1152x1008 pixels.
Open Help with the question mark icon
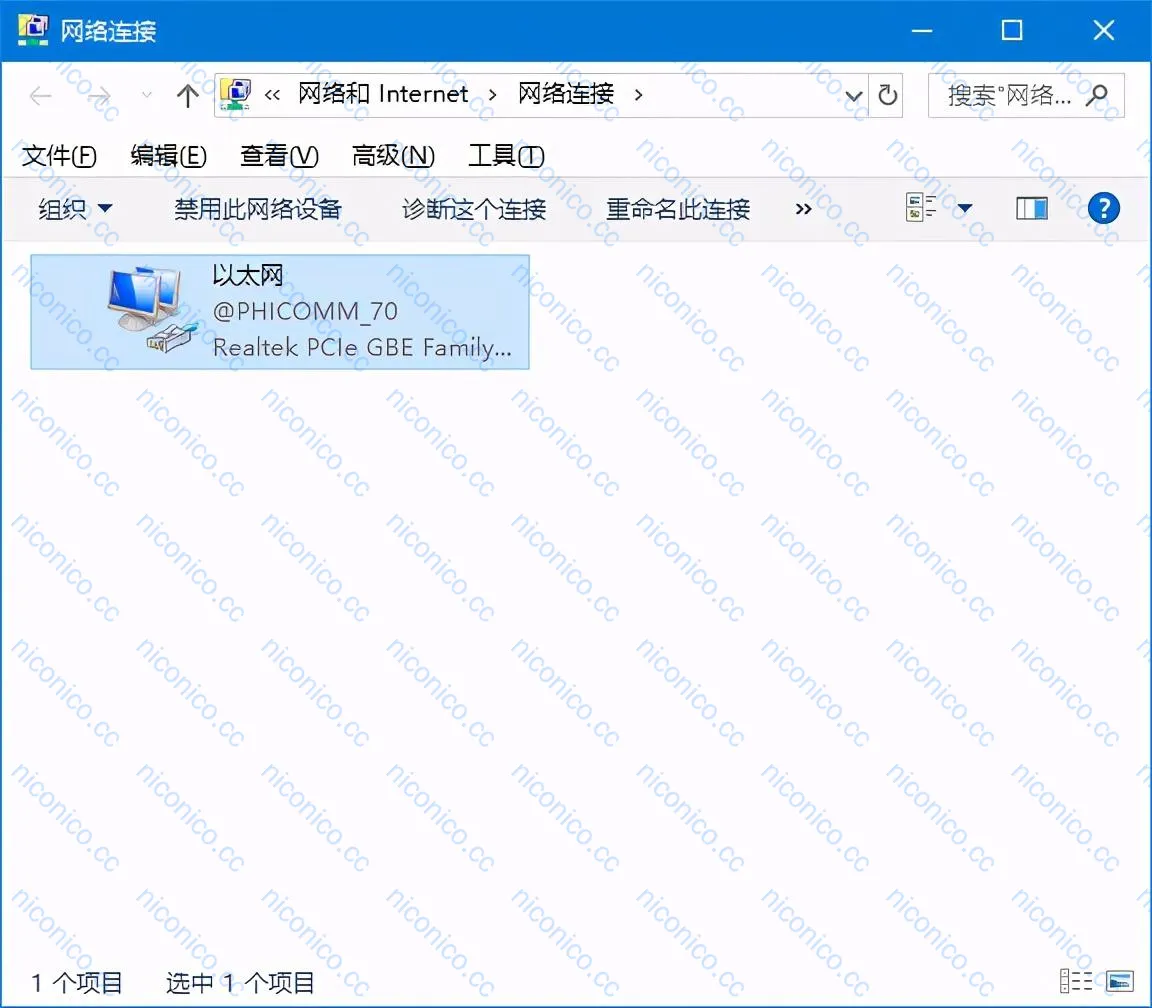(x=1104, y=209)
